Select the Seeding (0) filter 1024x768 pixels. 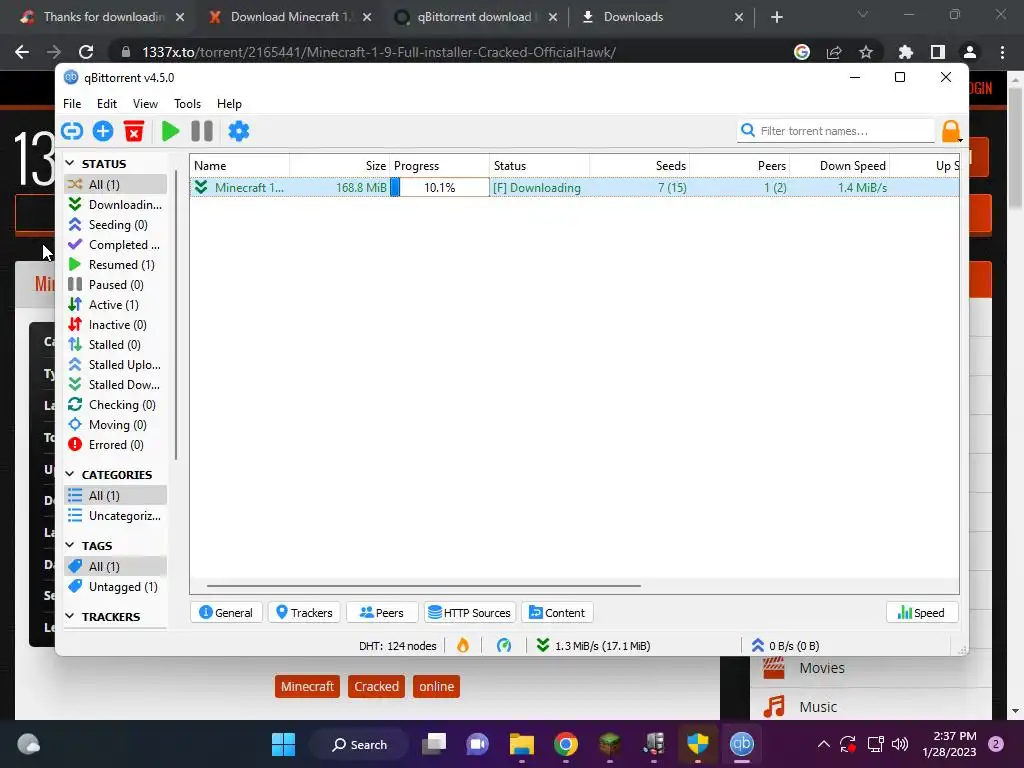click(116, 225)
